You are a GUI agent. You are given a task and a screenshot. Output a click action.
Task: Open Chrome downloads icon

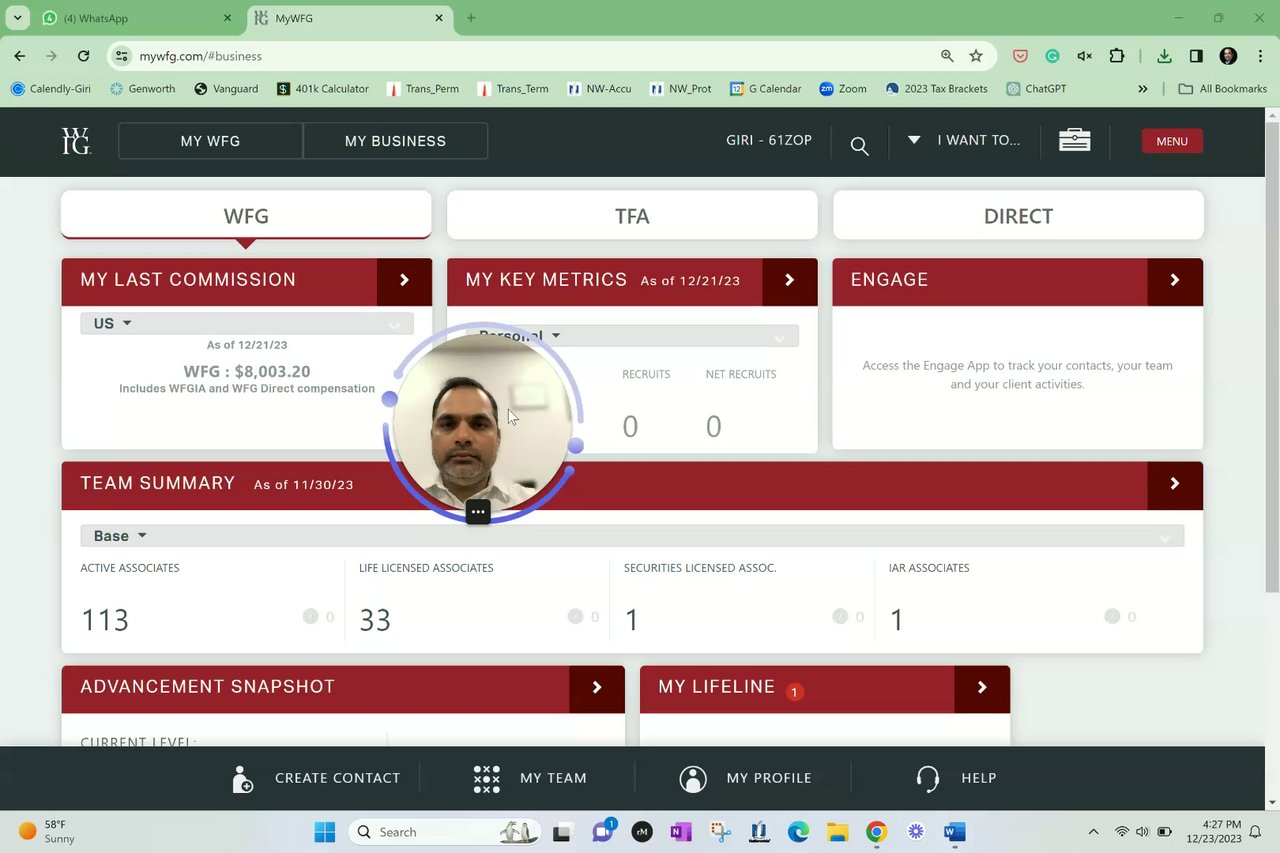coord(1164,56)
